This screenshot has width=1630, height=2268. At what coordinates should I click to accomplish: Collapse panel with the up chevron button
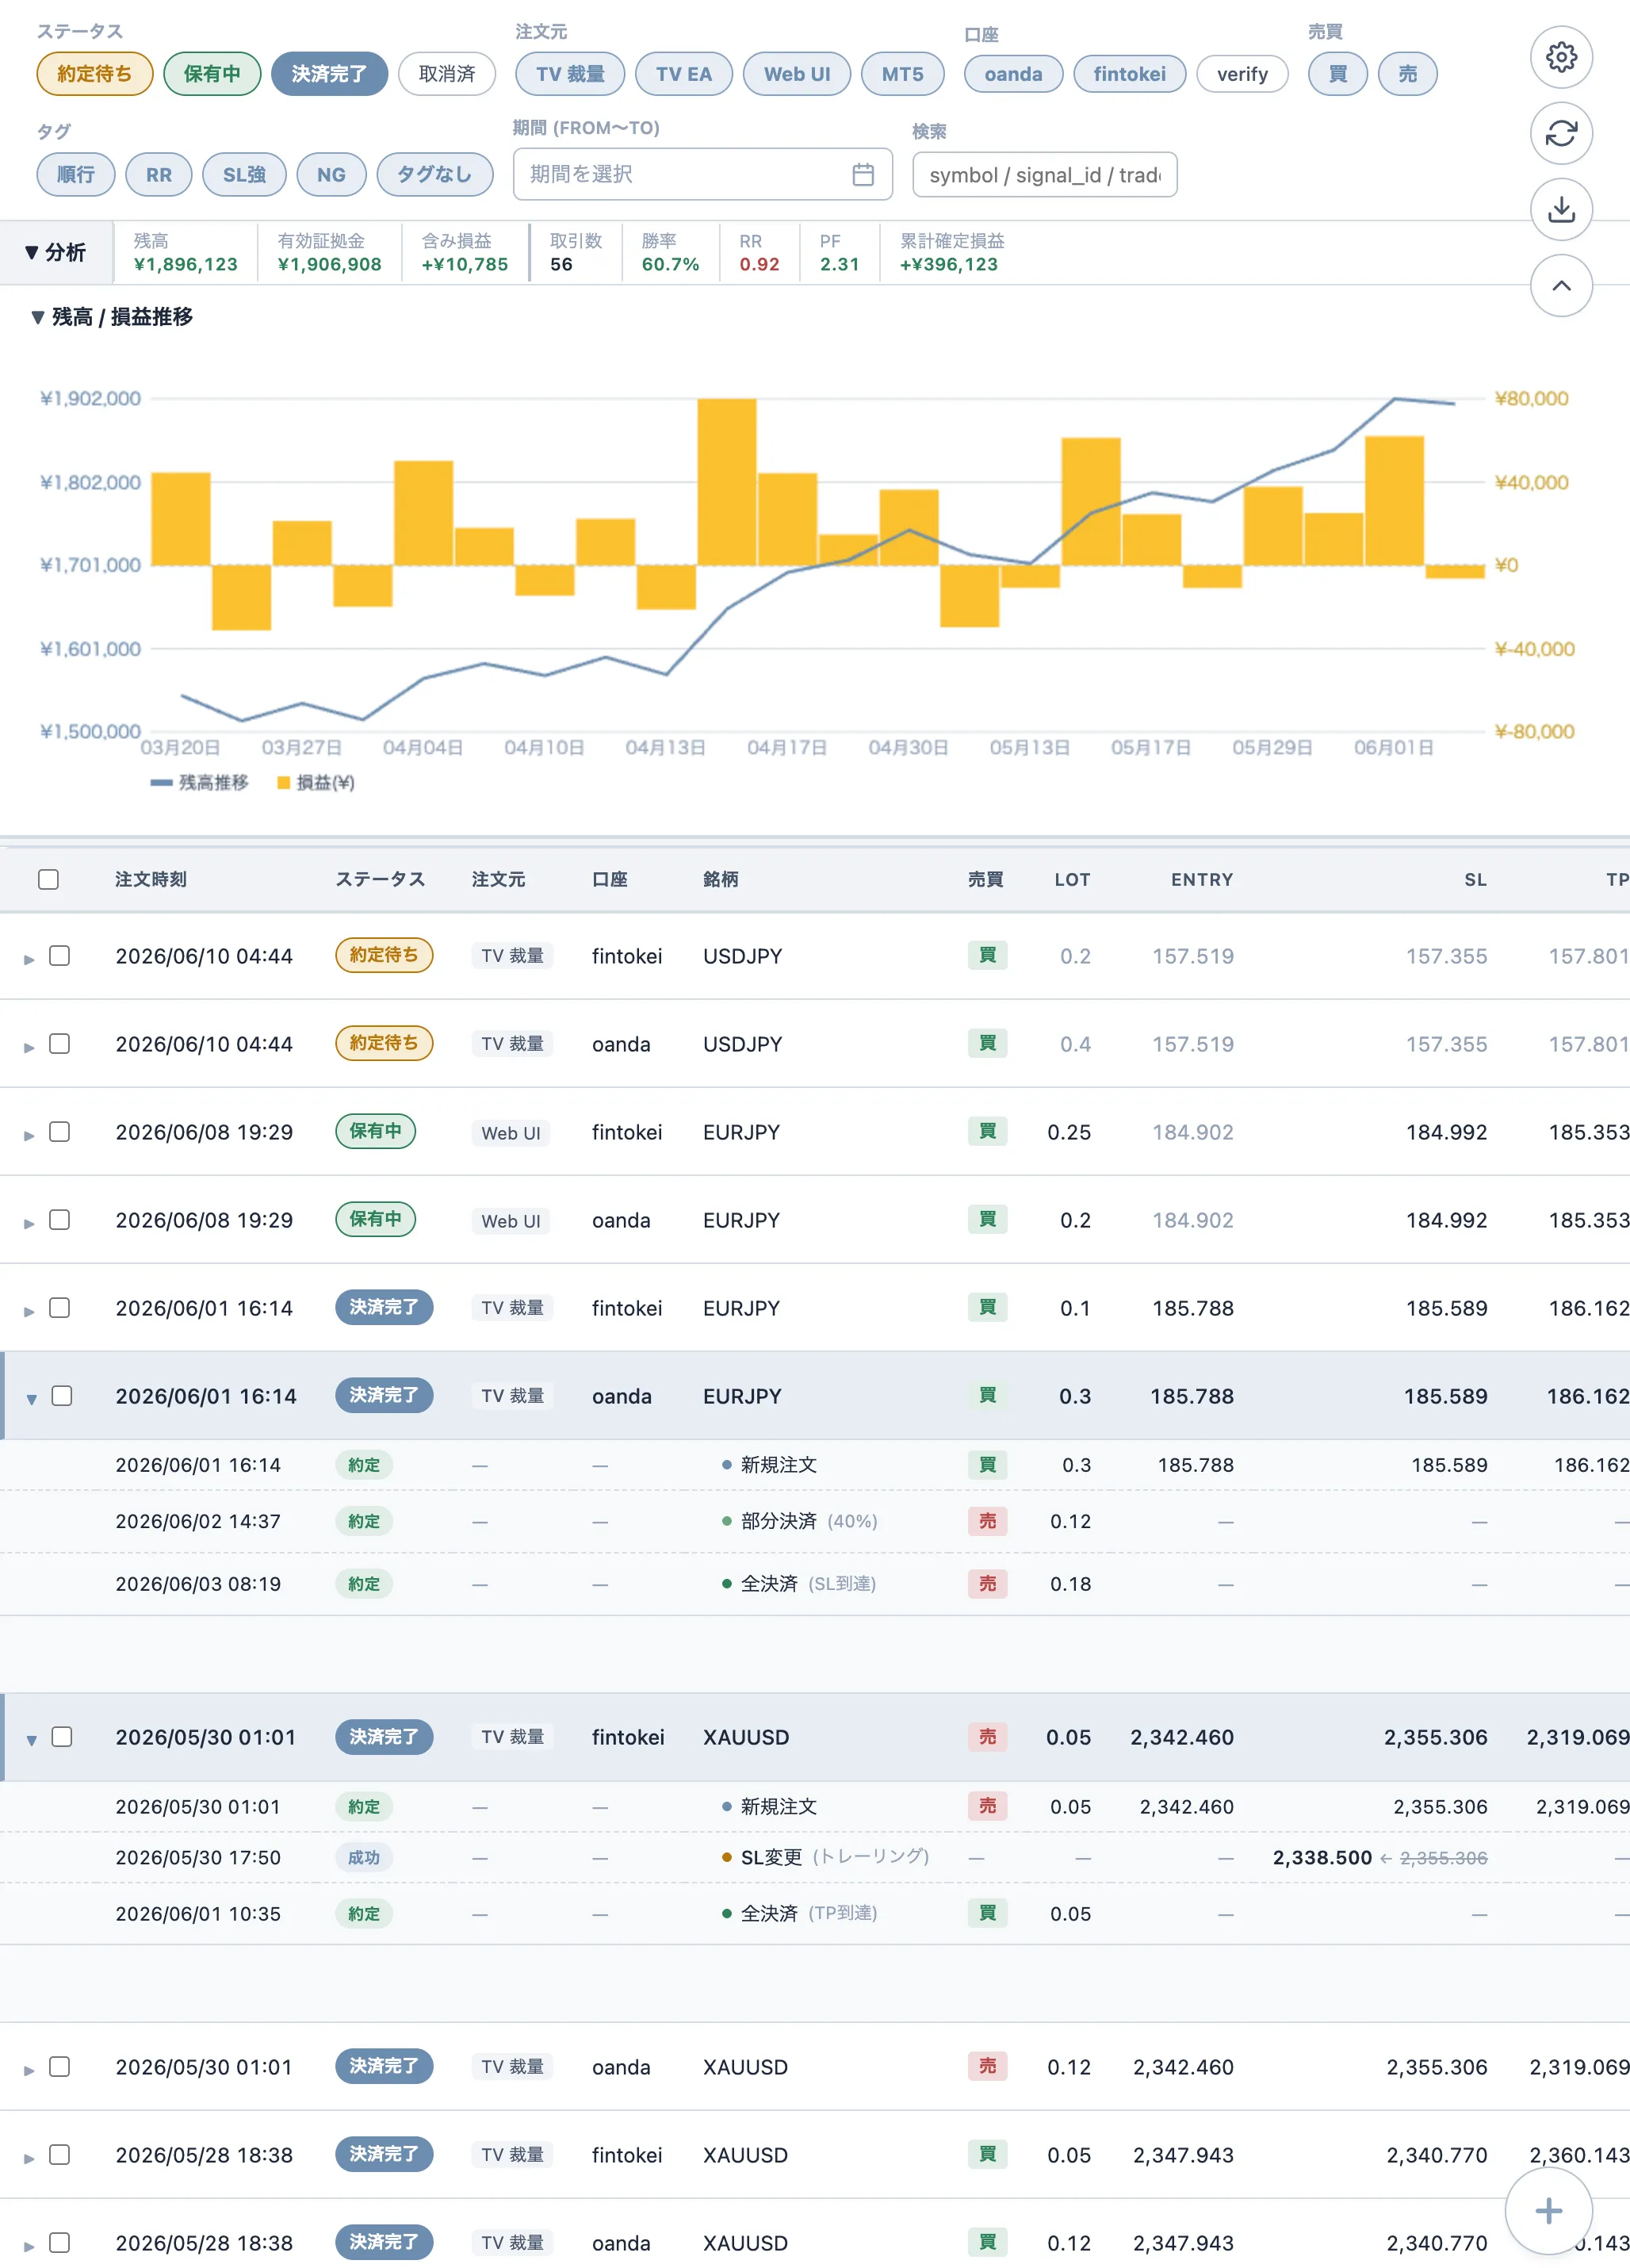(1561, 285)
